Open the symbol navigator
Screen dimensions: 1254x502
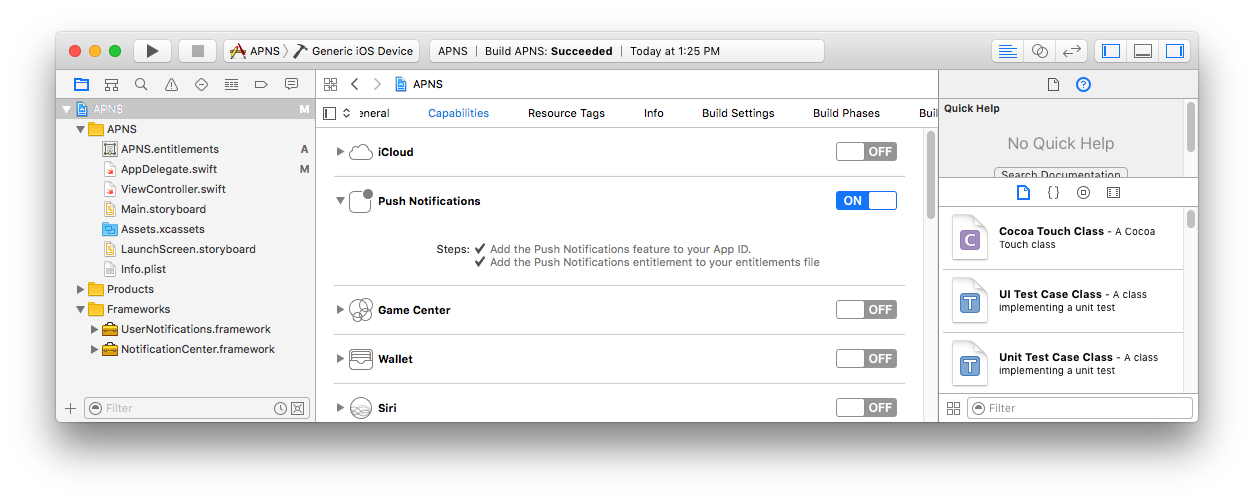tap(111, 84)
